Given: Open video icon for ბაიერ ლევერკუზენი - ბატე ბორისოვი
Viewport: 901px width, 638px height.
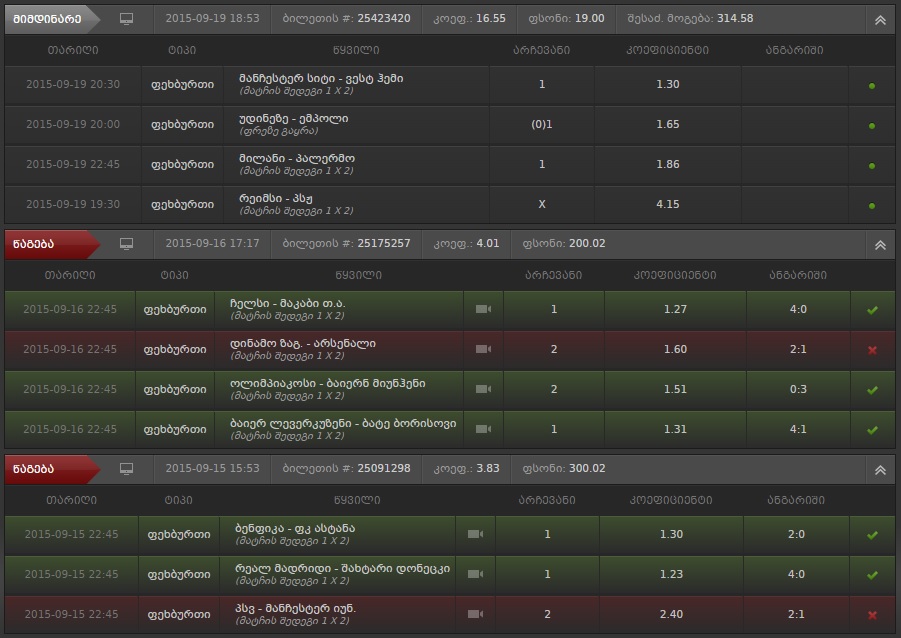Looking at the screenshot, I should 483,429.
